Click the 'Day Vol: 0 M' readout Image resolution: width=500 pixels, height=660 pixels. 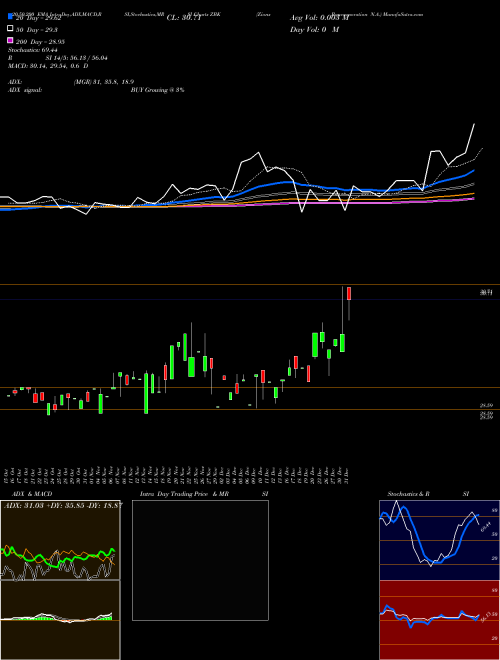click(x=314, y=29)
